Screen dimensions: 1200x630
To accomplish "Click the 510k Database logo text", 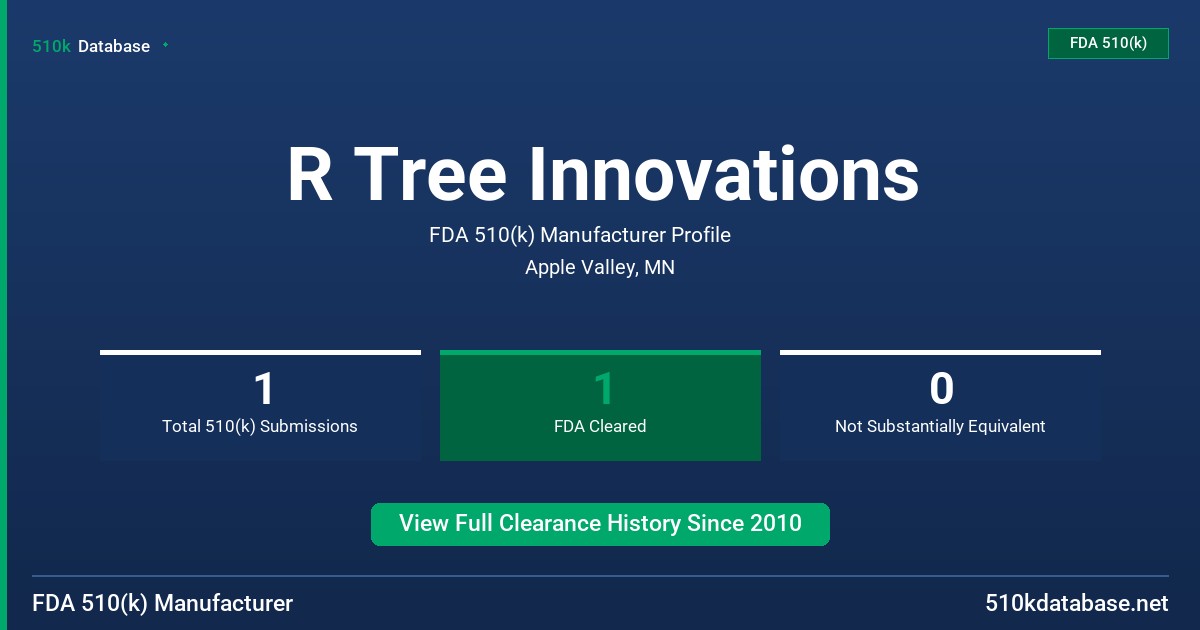I will pos(91,46).
